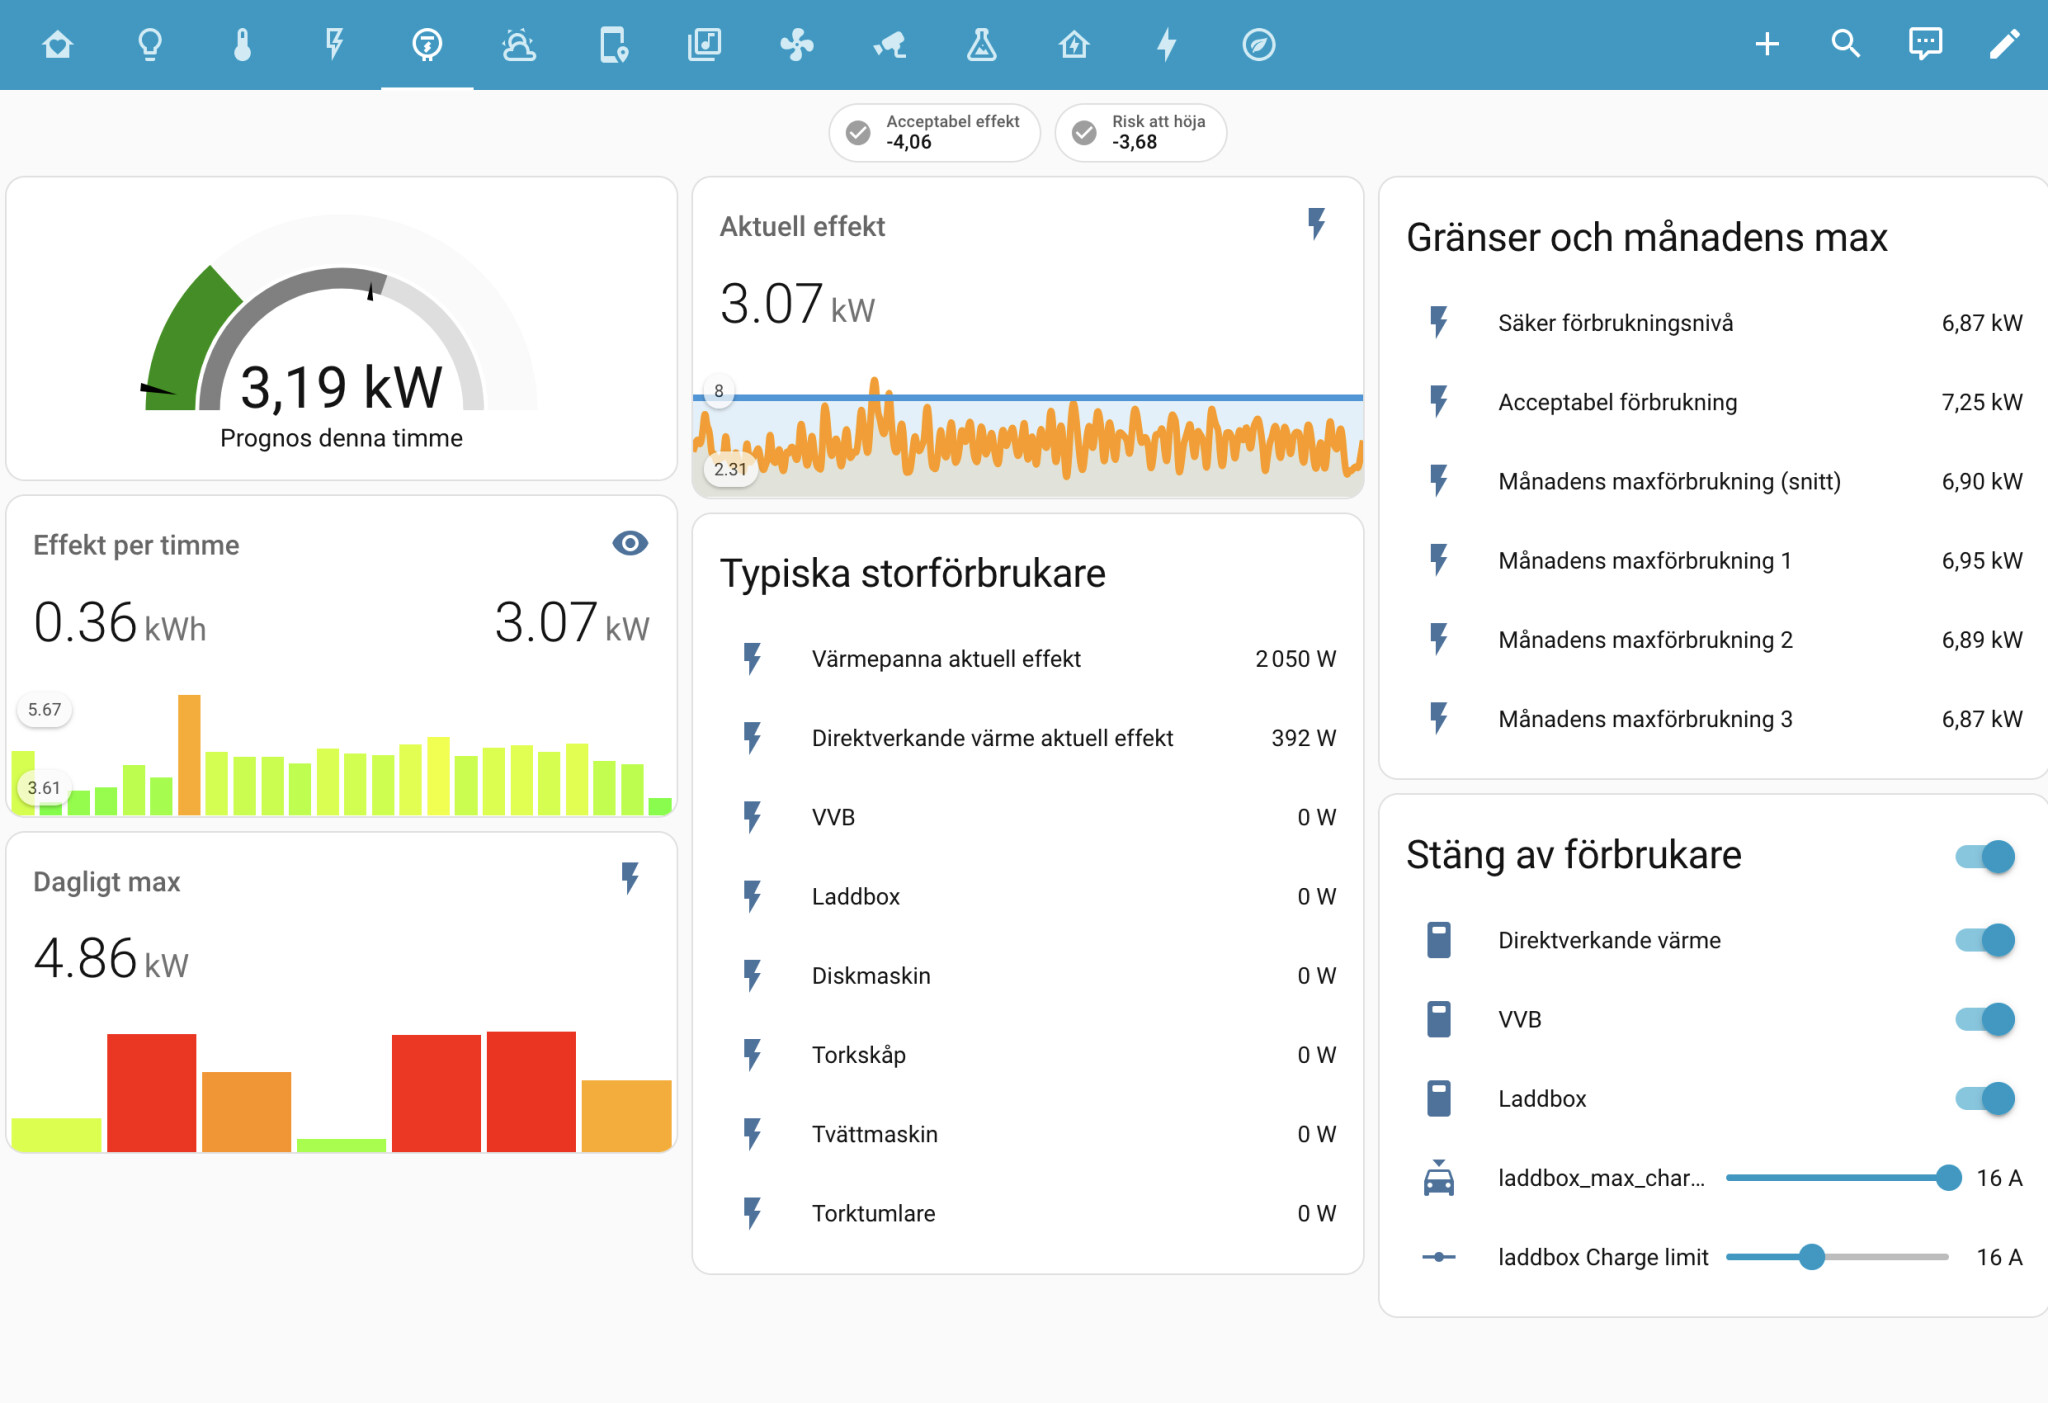Click the Acceptabel effekt badge
Screen dimensions: 2048x1403
934,132
